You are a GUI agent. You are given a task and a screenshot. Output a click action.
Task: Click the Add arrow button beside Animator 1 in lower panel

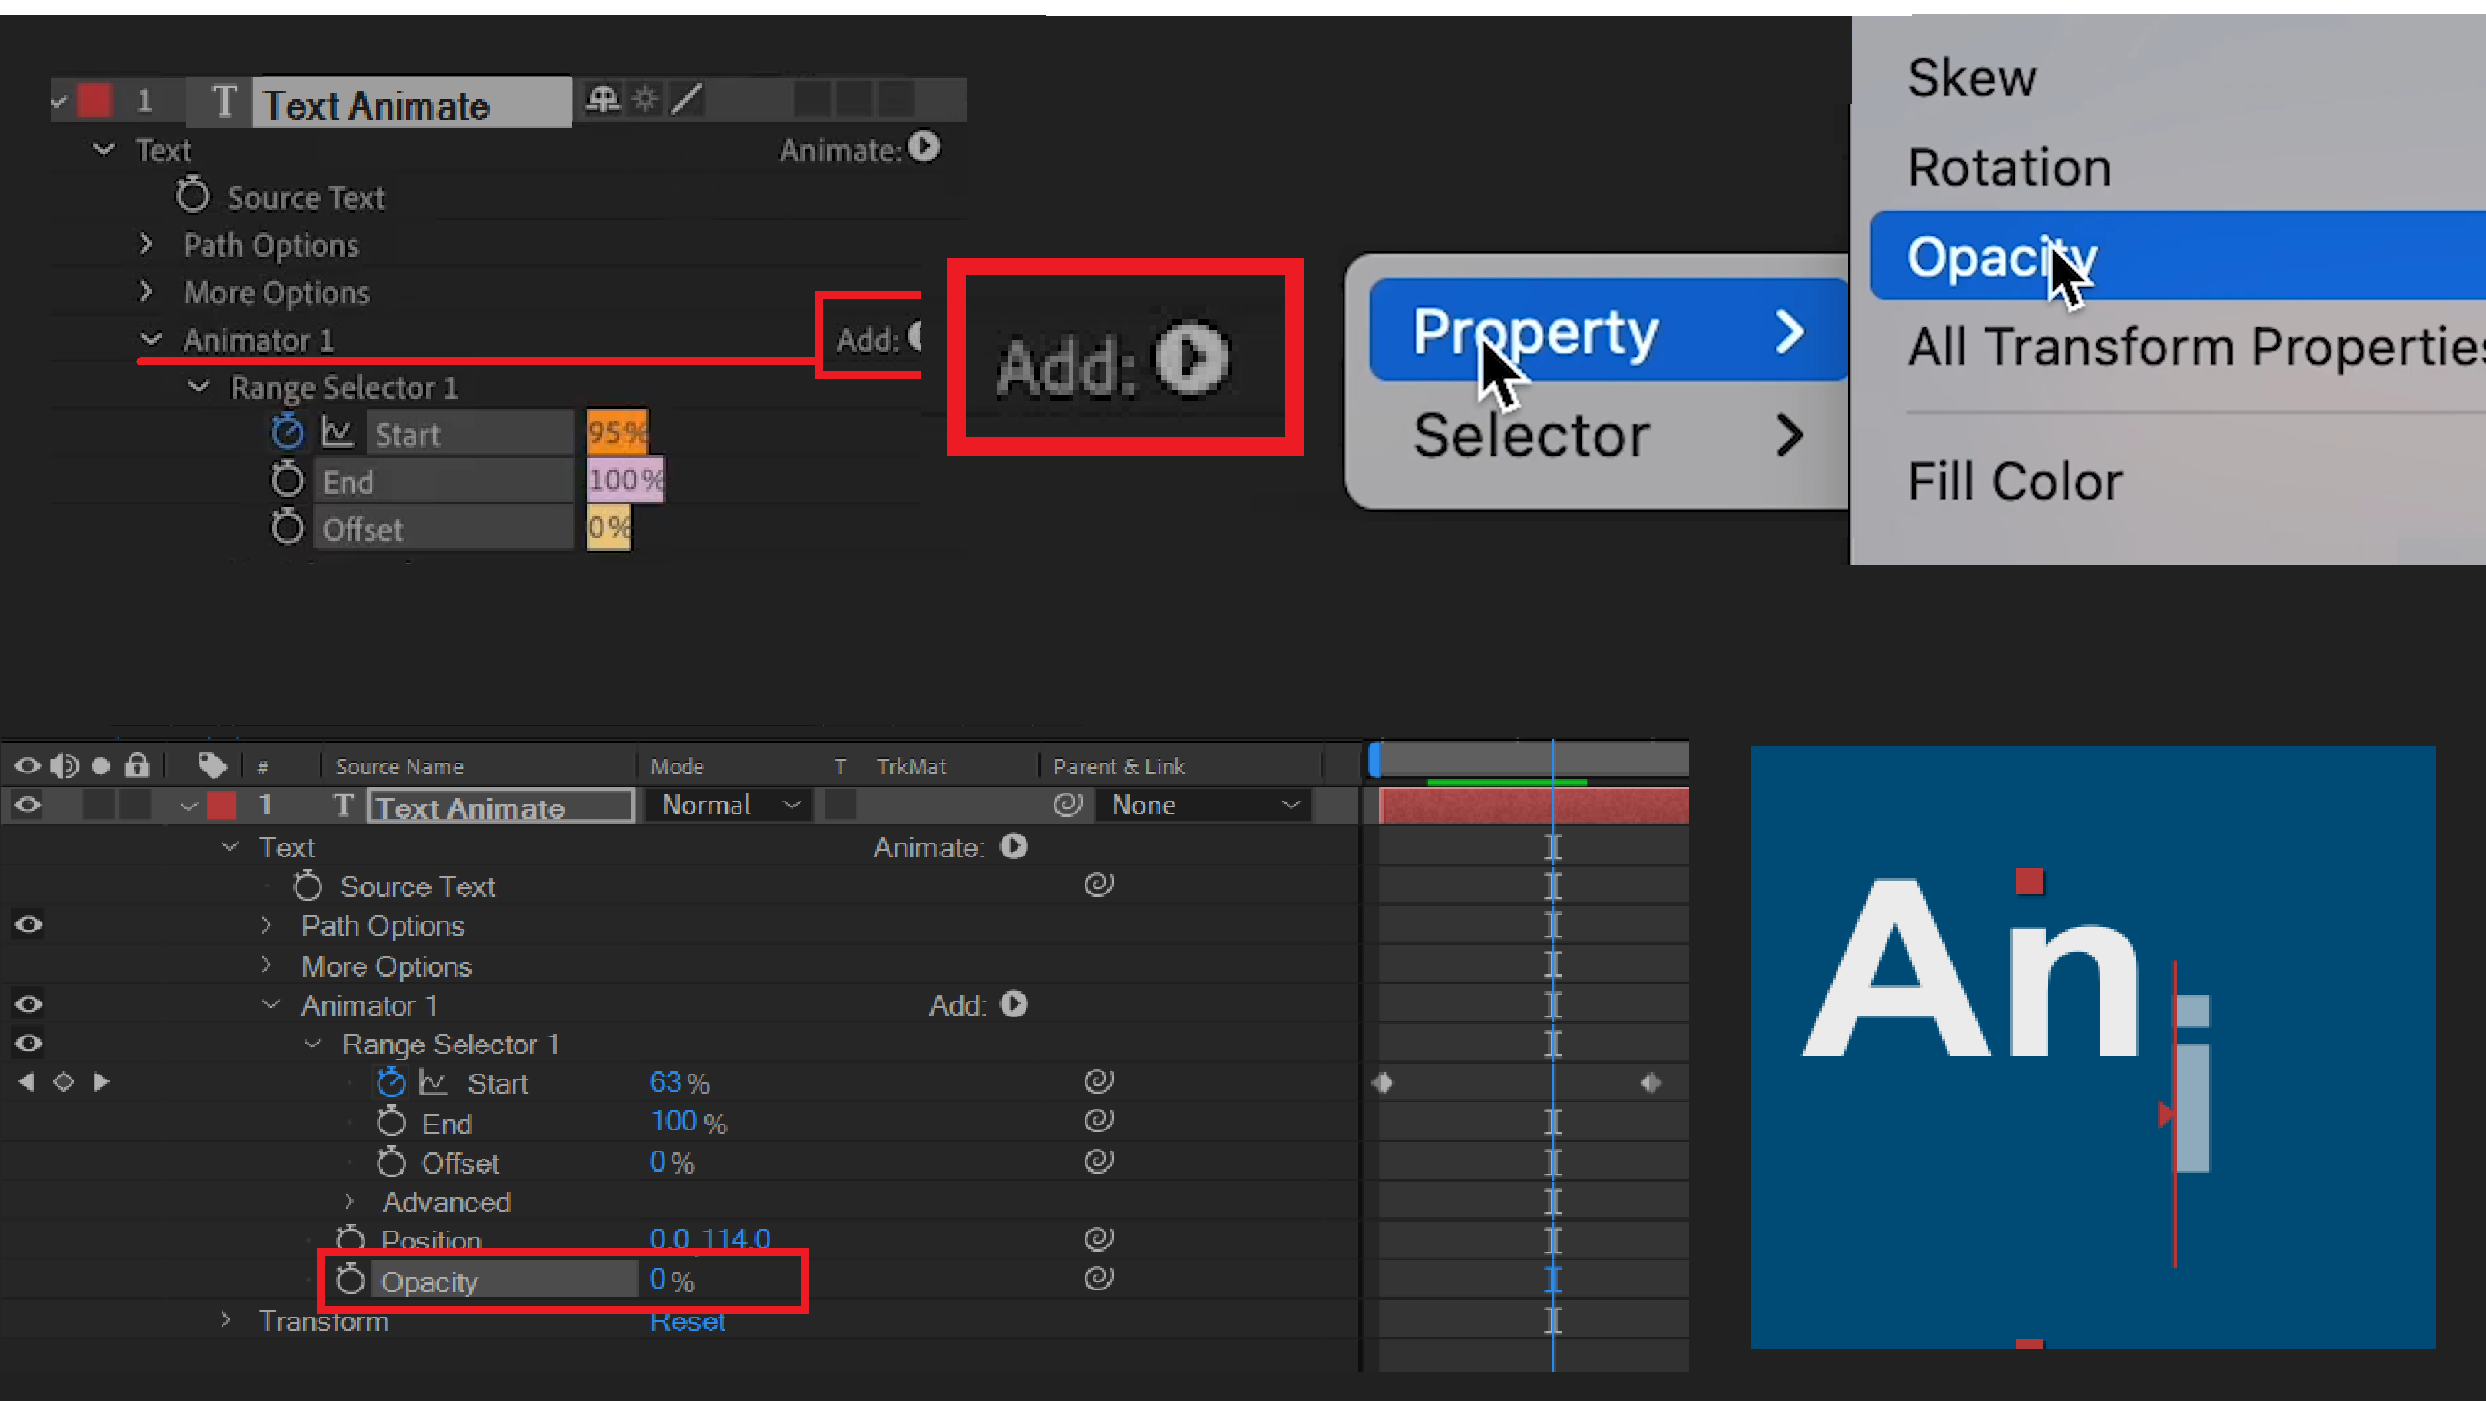(1013, 1004)
